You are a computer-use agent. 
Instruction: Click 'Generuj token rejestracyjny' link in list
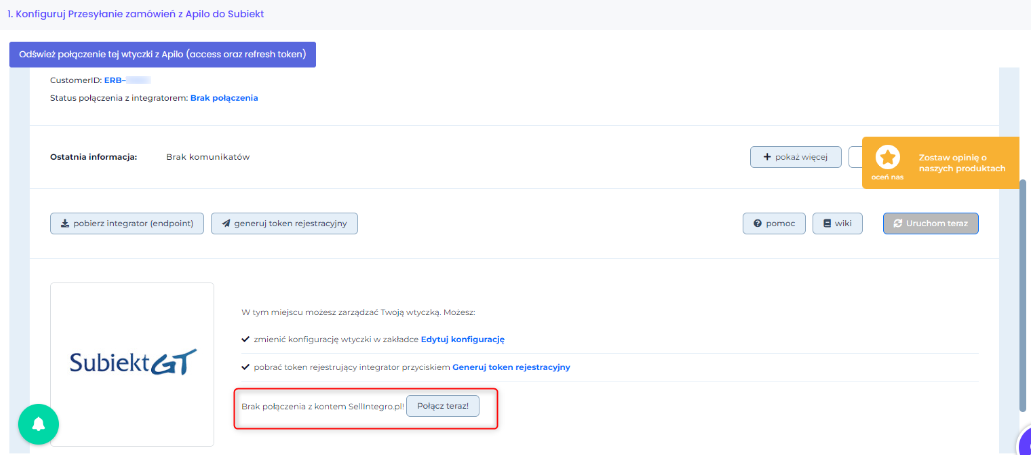pos(511,367)
